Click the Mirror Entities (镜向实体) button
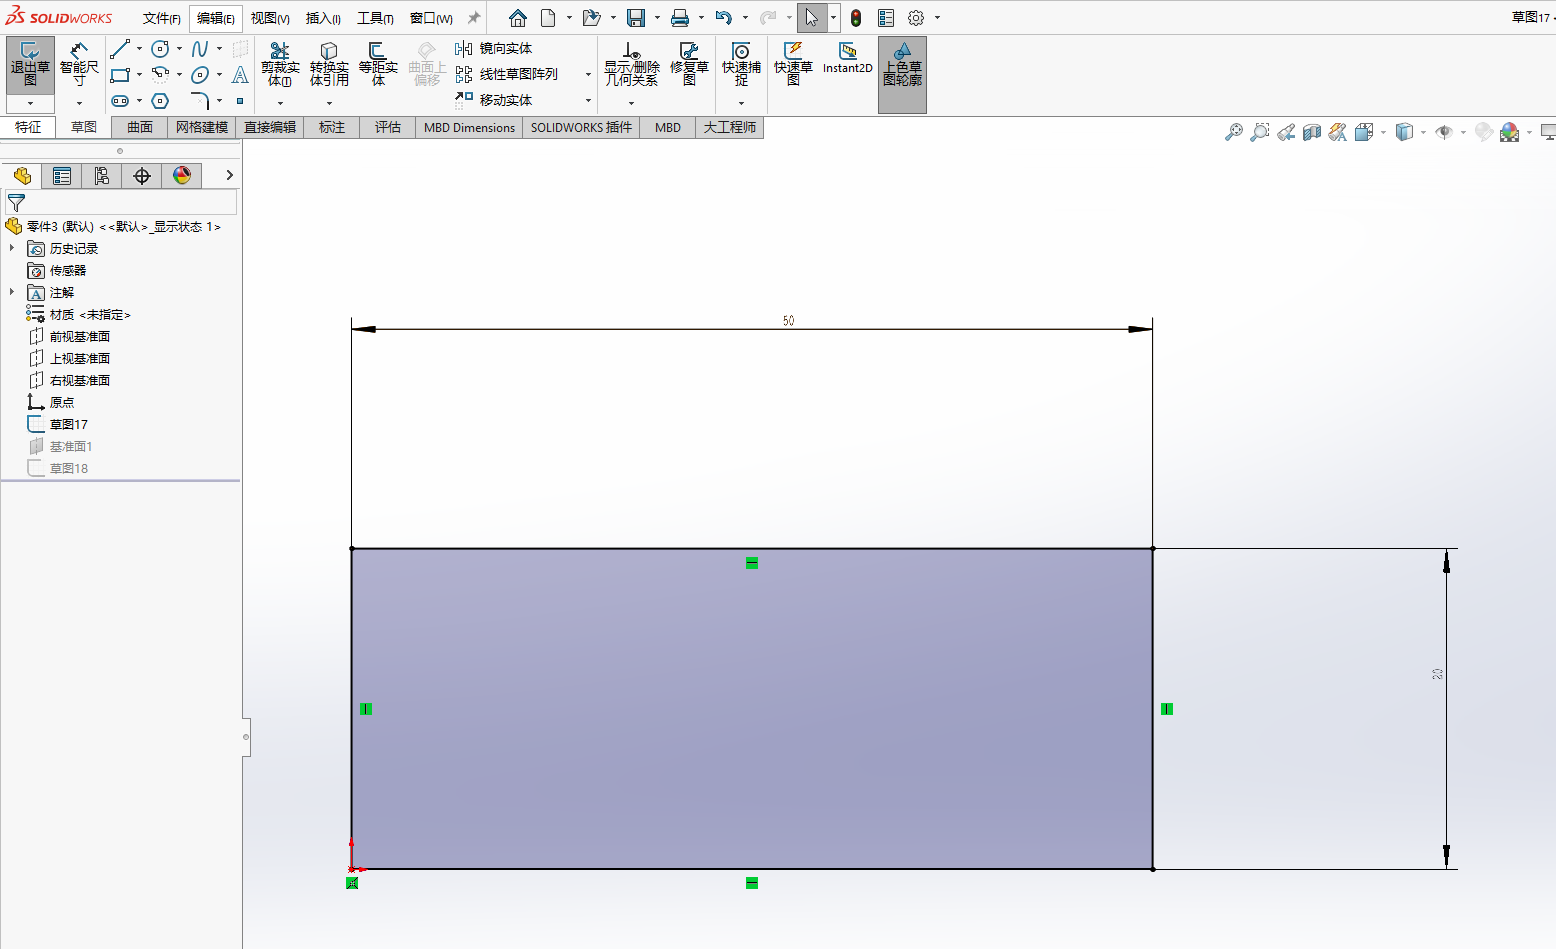This screenshot has width=1556, height=949. click(x=495, y=48)
